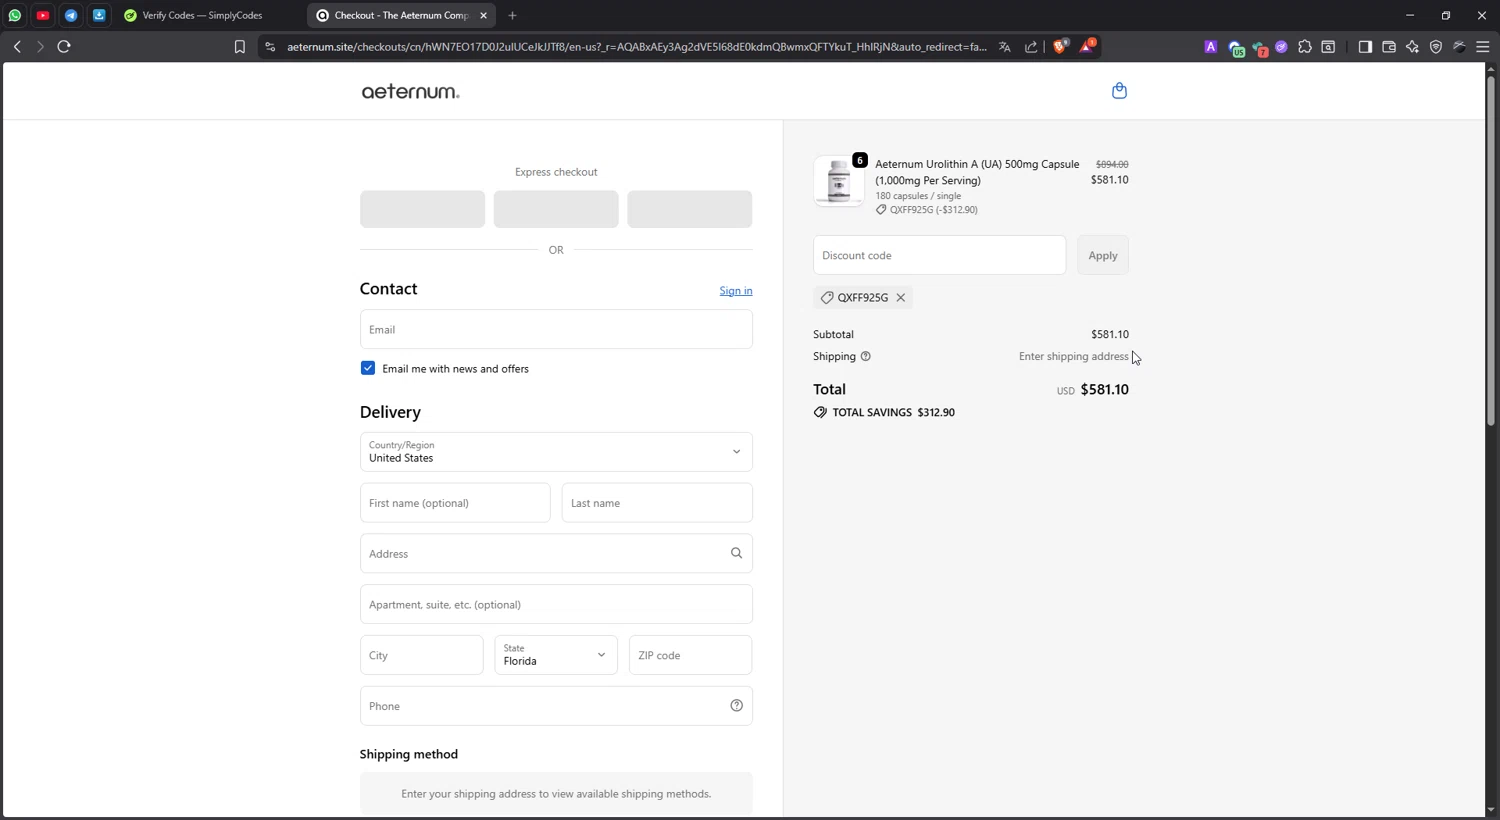Click the Urolithin A product thumbnail
Screen dimensions: 1500x820
[x=839, y=181]
